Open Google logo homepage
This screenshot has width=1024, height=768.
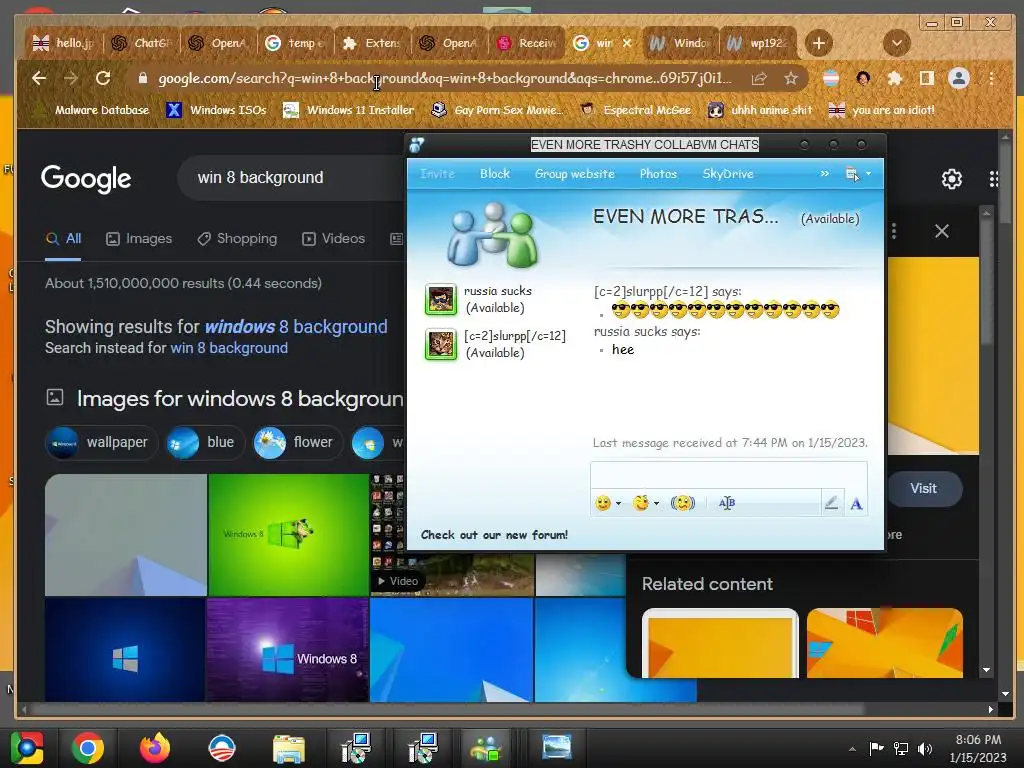click(86, 178)
